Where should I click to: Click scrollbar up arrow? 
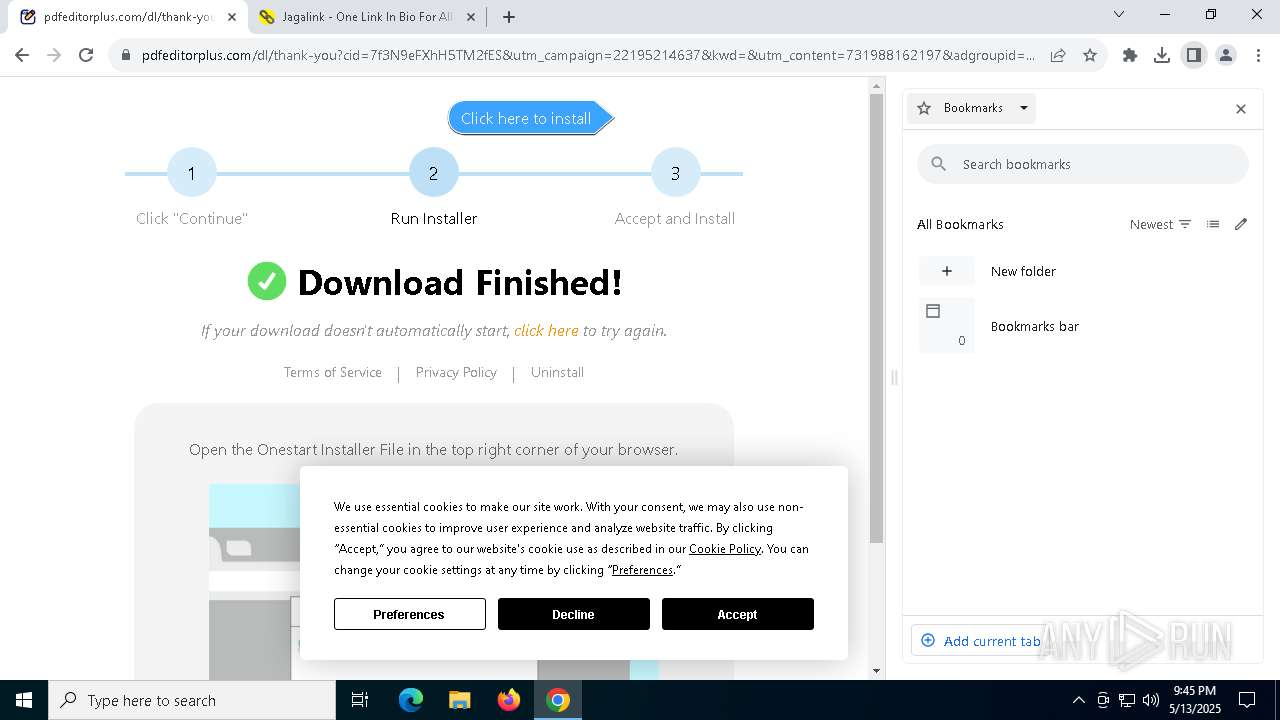pos(877,86)
